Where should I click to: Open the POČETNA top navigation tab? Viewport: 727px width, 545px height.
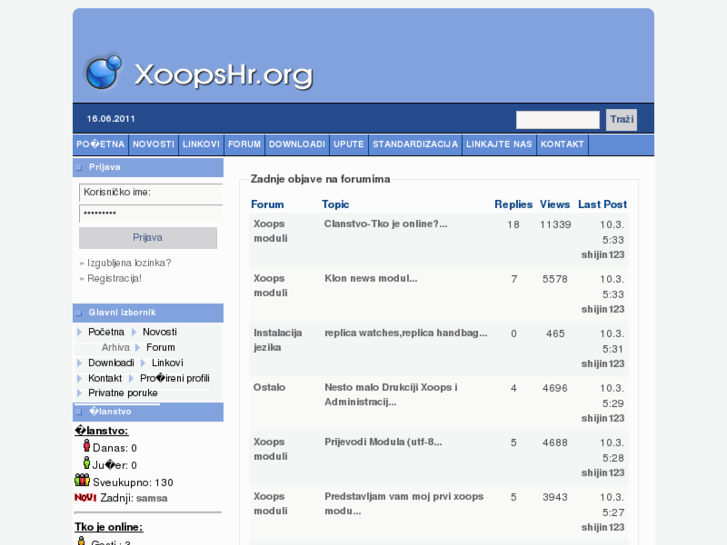coord(101,144)
